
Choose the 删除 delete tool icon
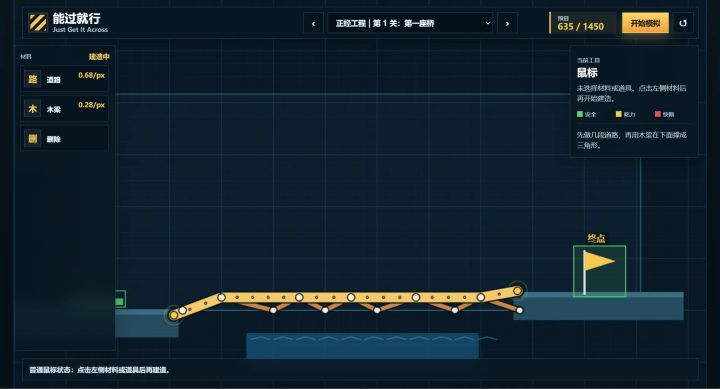click(33, 139)
